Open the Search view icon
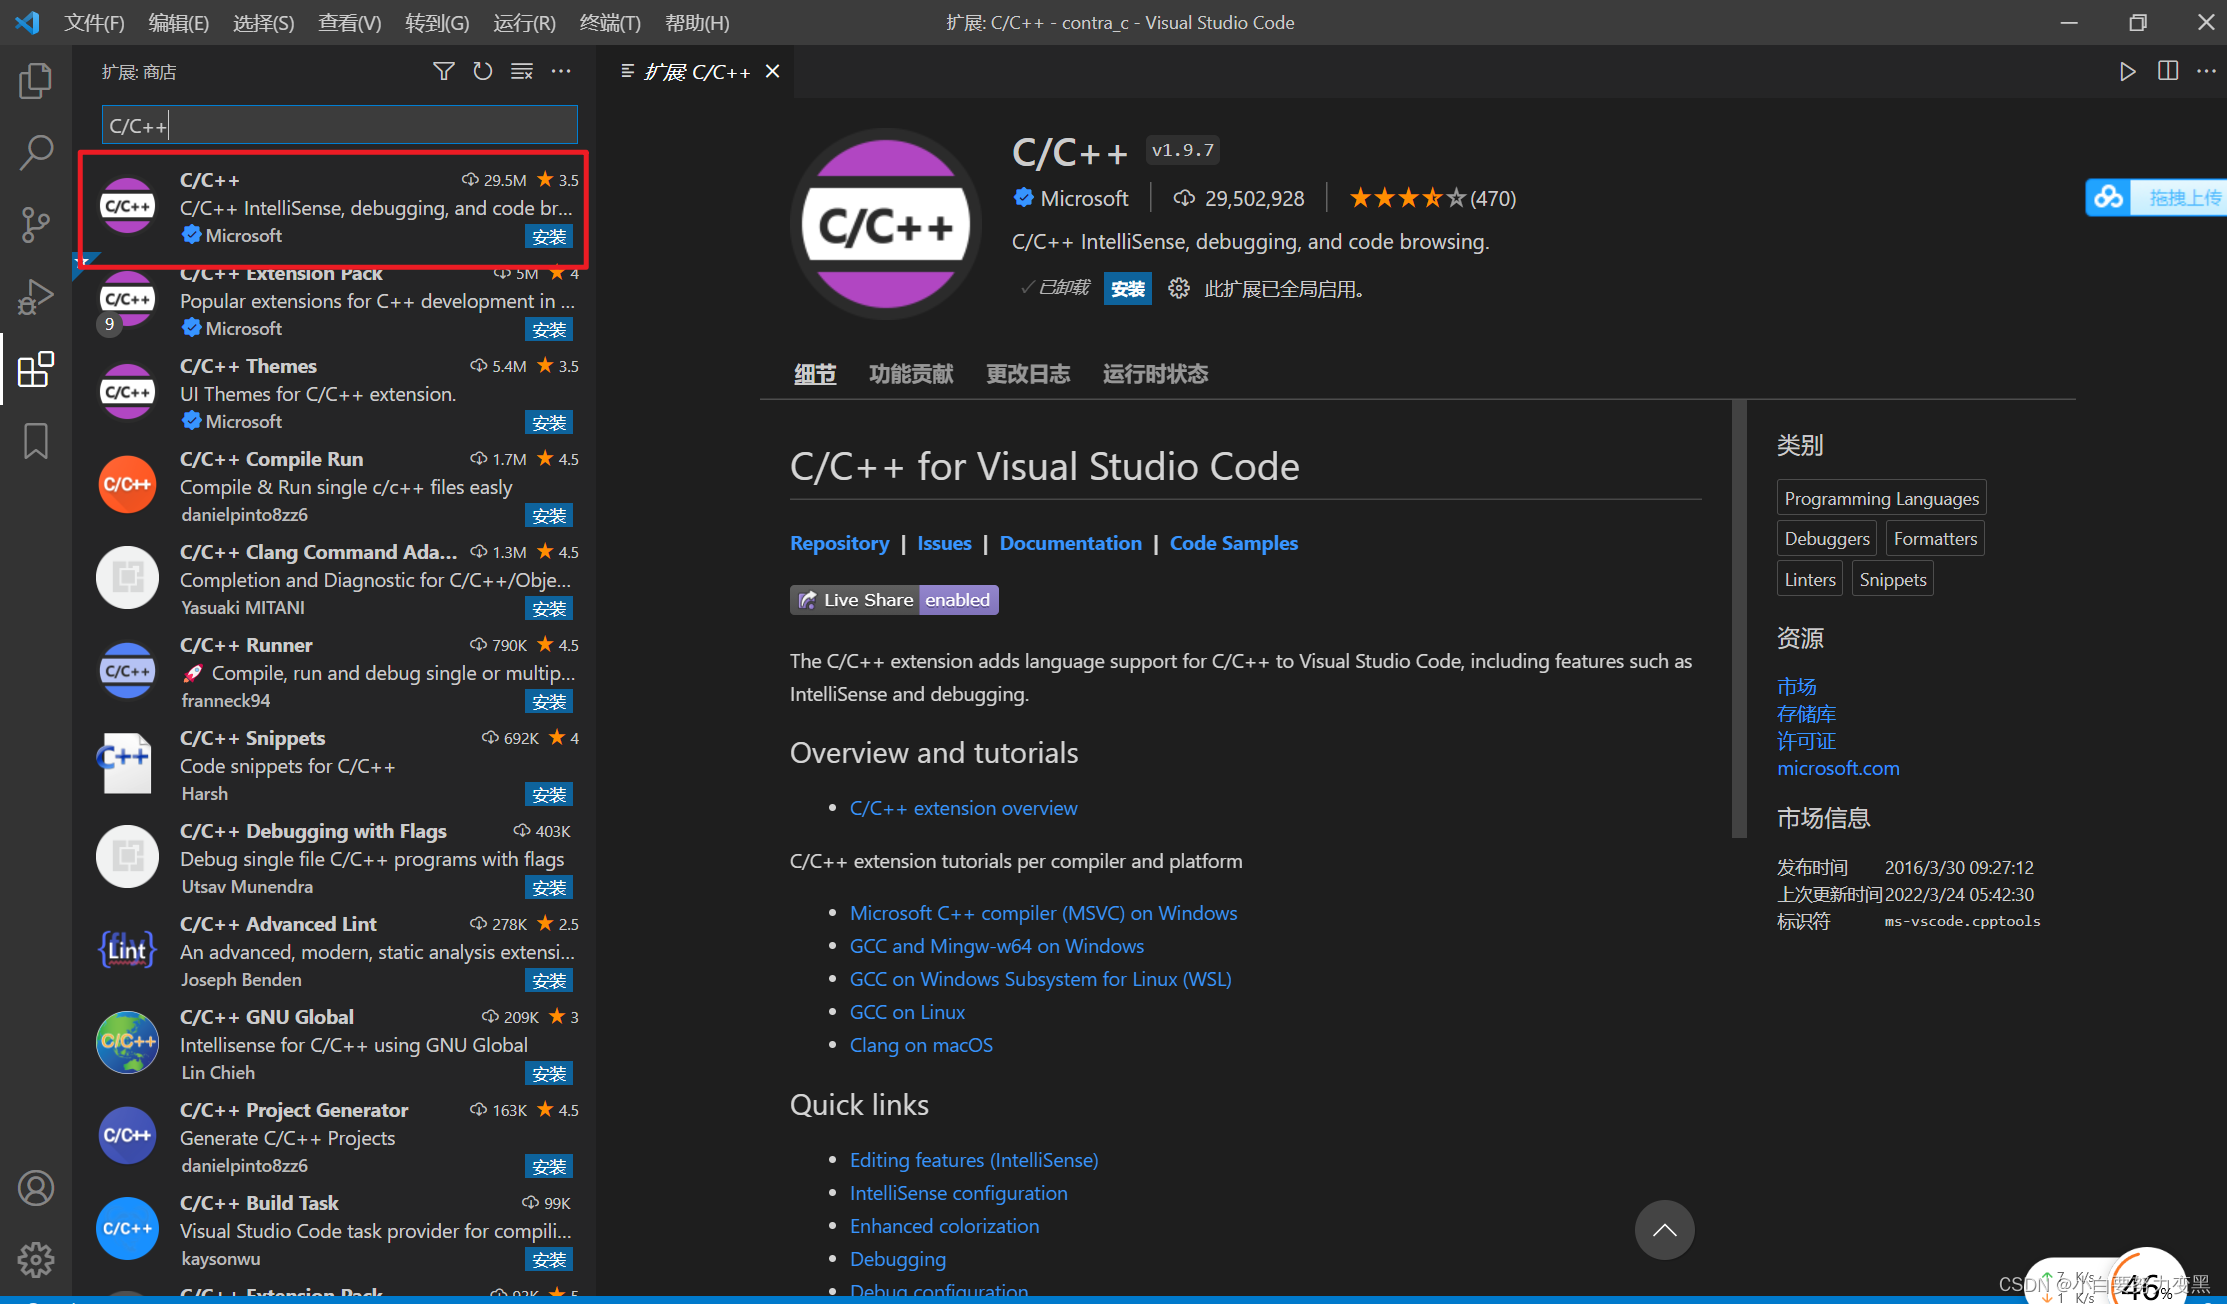2227x1304 pixels. [x=36, y=153]
